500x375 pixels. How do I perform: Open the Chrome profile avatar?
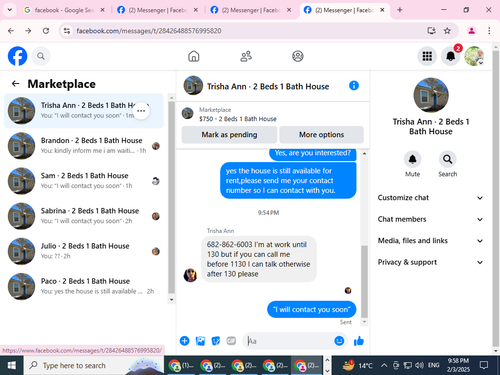coord(471,31)
